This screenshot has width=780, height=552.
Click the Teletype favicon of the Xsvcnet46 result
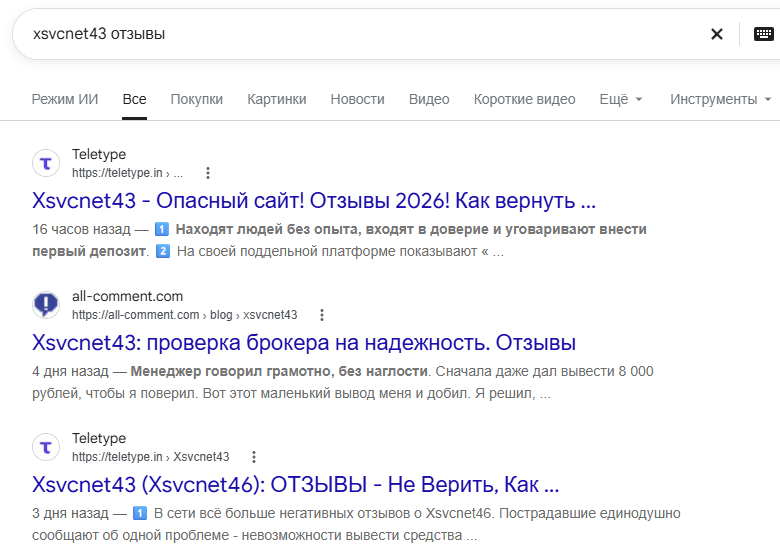[x=46, y=447]
